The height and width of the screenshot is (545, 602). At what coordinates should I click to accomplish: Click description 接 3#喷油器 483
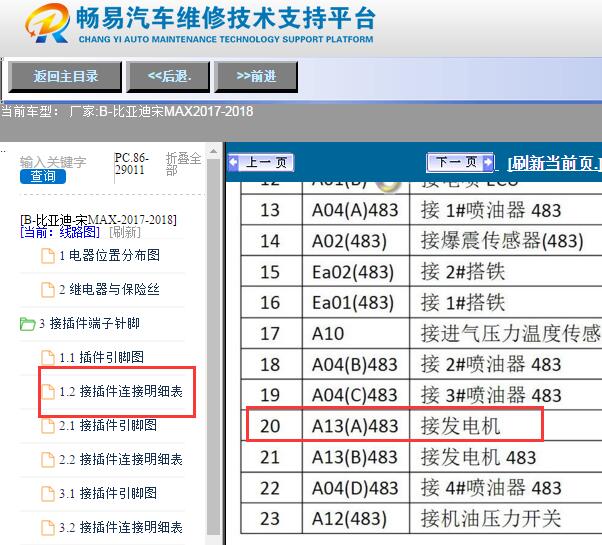[x=491, y=395]
